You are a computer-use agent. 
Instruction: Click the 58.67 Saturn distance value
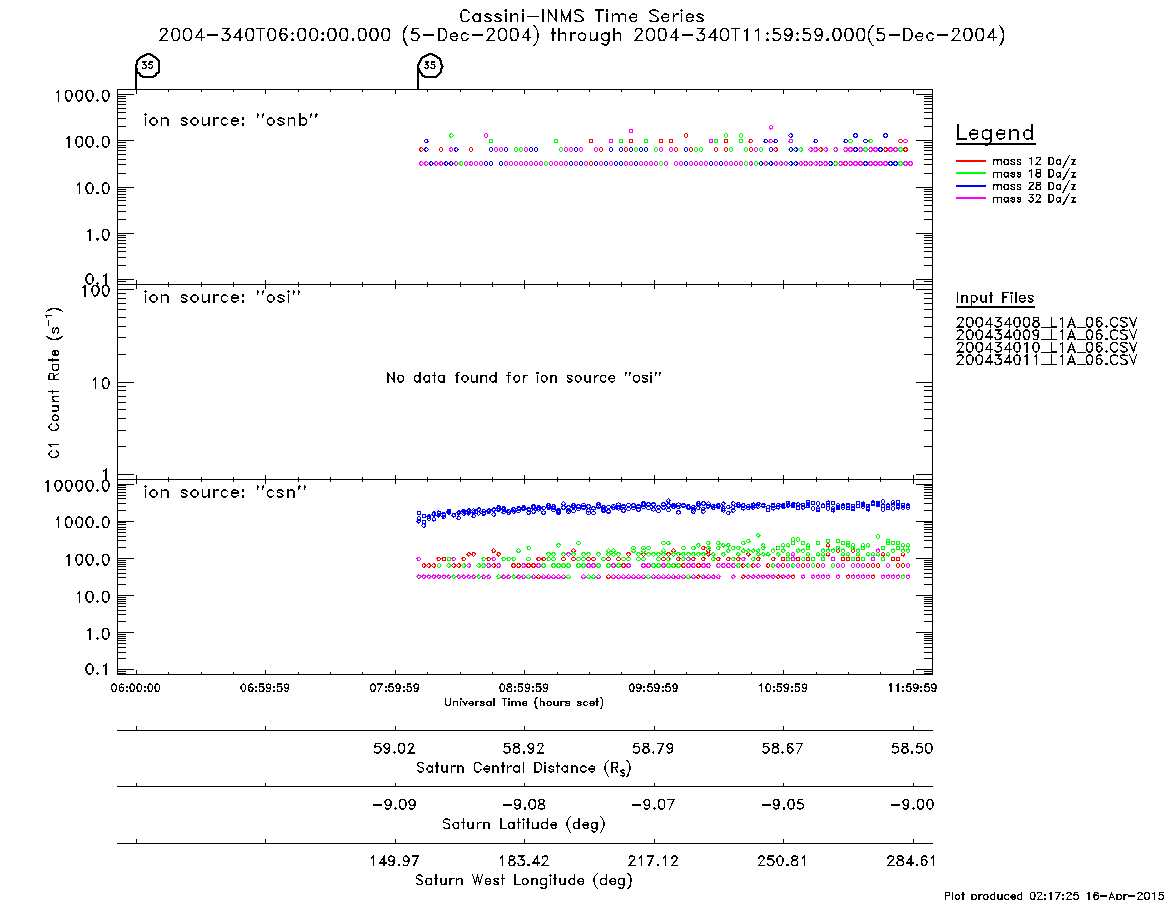(782, 748)
